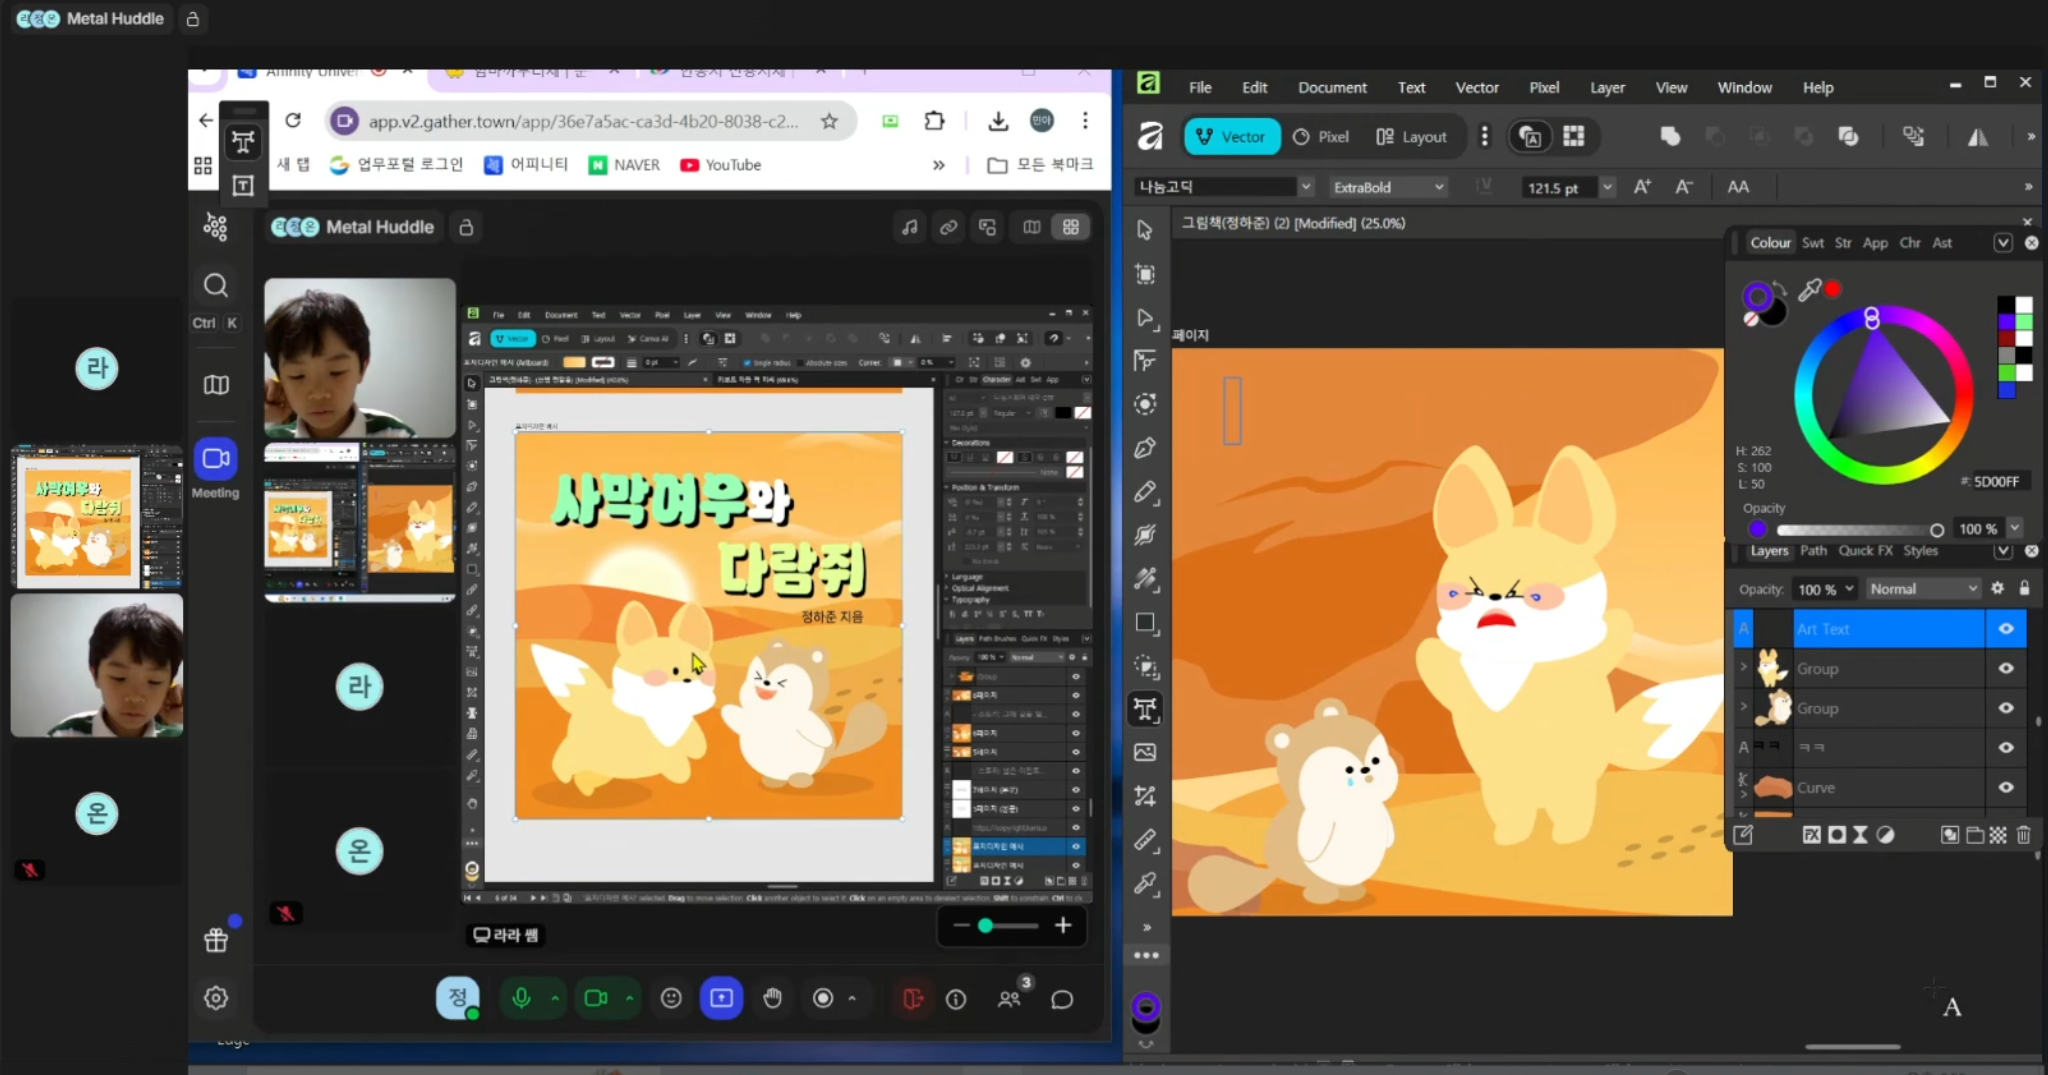This screenshot has height=1075, width=2048.
Task: Hide the Curve layer
Action: pos(2006,787)
